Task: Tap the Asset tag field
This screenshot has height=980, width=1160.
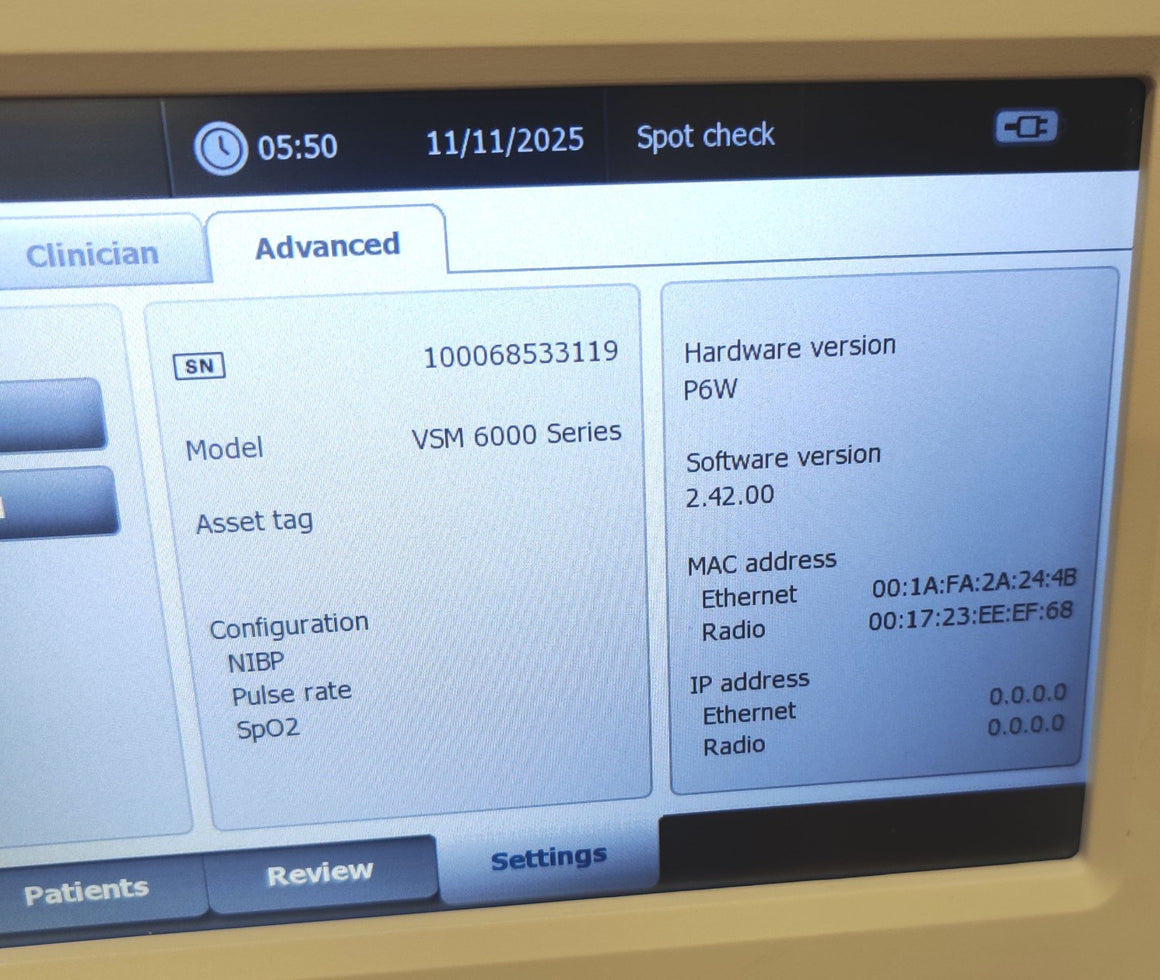Action: point(254,522)
